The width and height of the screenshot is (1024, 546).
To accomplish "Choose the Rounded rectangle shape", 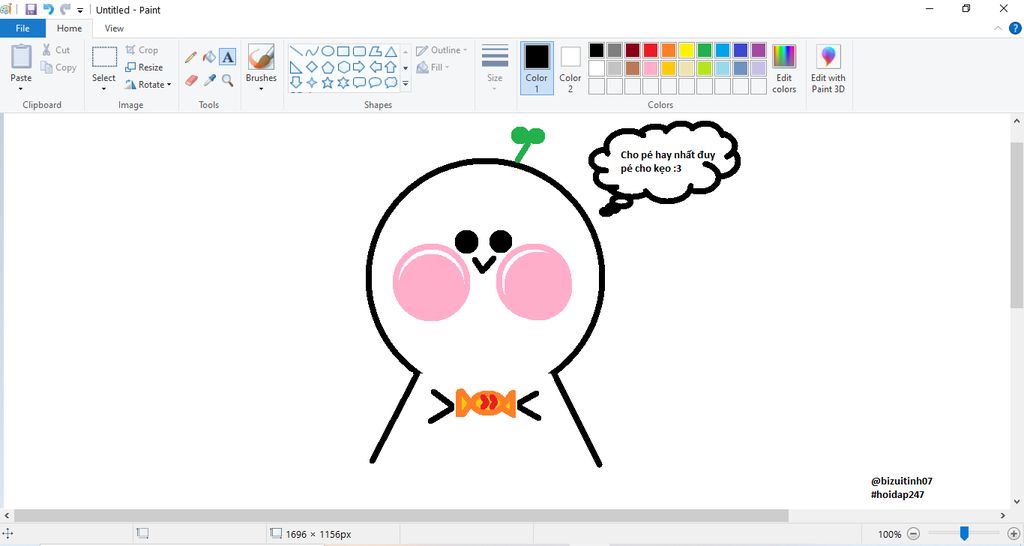I will point(359,51).
